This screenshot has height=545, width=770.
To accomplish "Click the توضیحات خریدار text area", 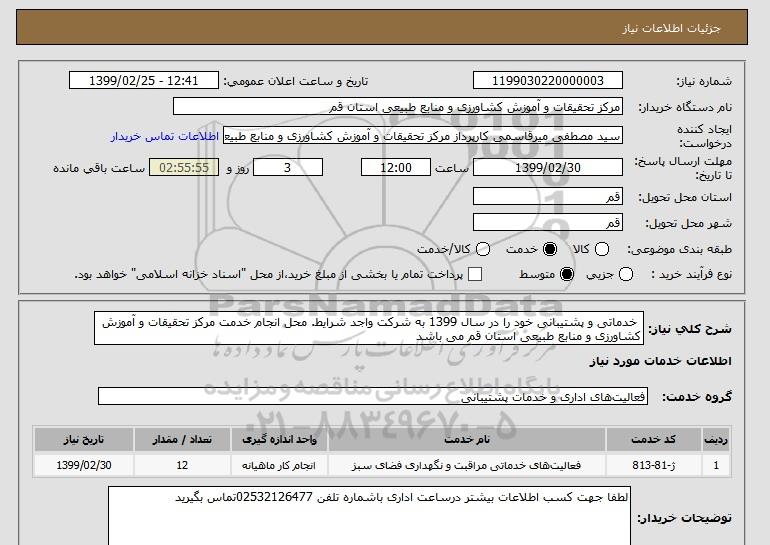I will [x=369, y=516].
